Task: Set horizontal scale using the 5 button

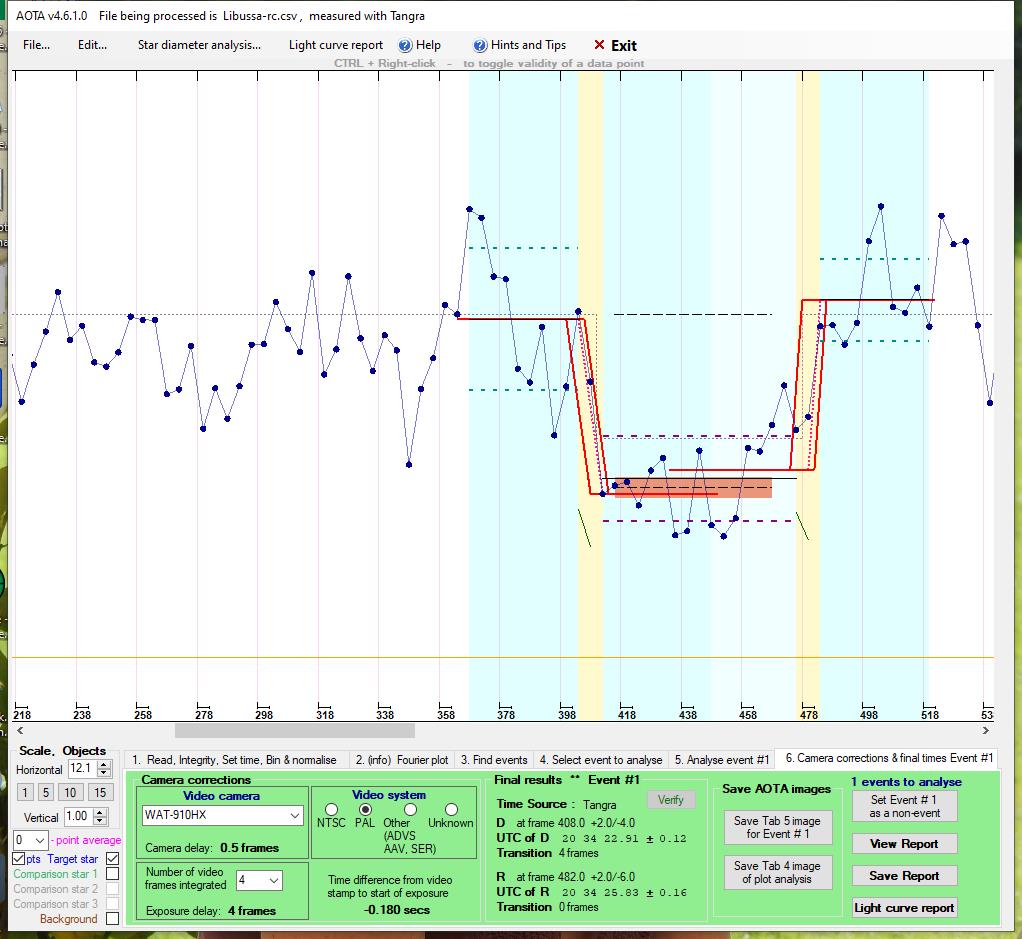Action: click(45, 792)
